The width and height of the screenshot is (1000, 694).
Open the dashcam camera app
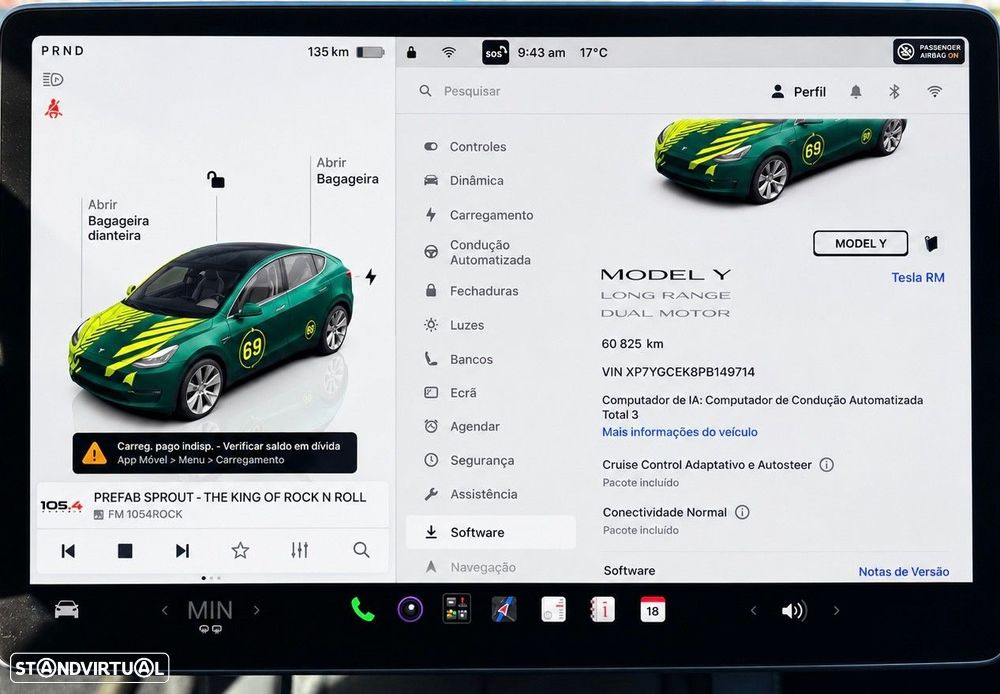click(x=410, y=610)
